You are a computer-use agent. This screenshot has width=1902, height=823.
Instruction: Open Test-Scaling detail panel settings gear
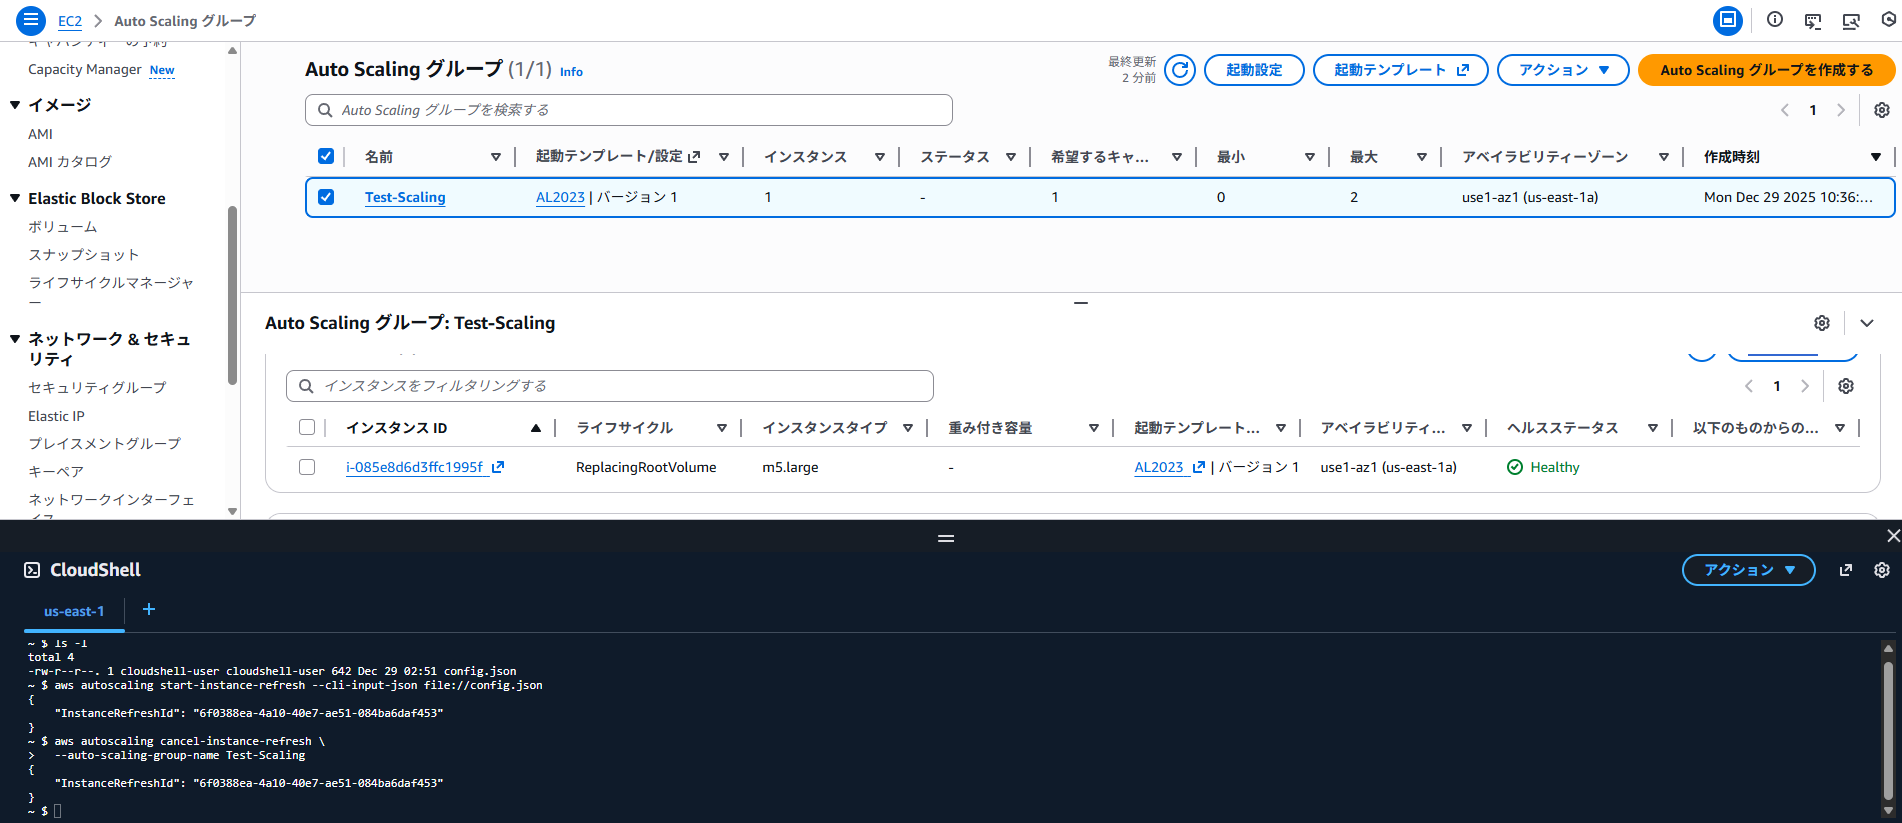pyautogui.click(x=1822, y=323)
